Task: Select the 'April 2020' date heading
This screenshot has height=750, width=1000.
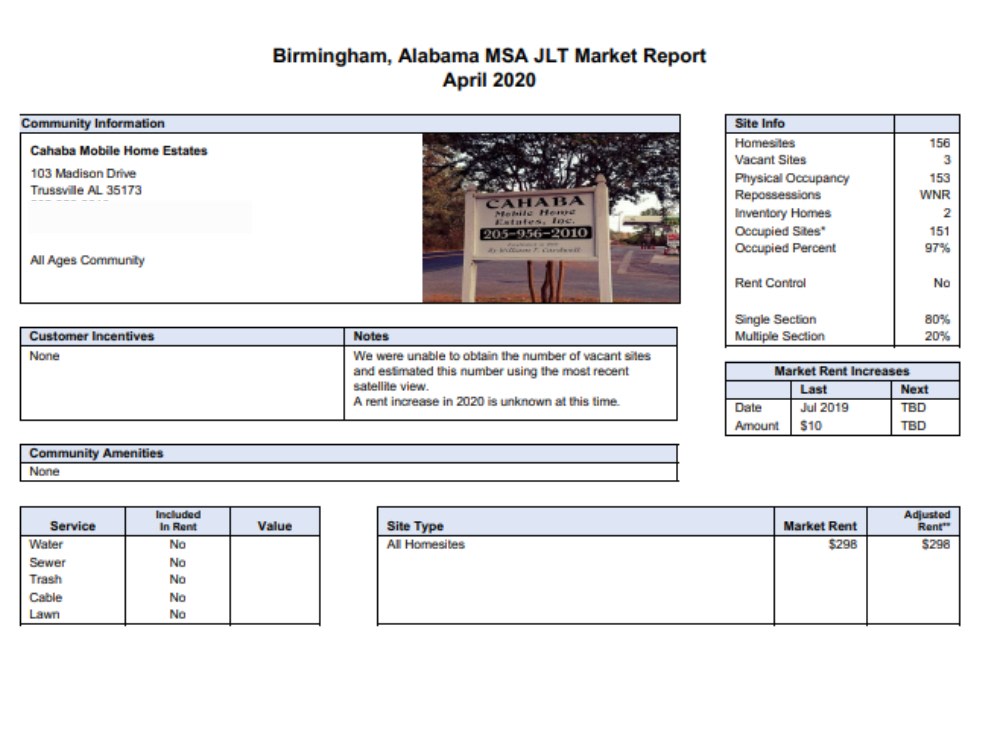Action: (489, 80)
